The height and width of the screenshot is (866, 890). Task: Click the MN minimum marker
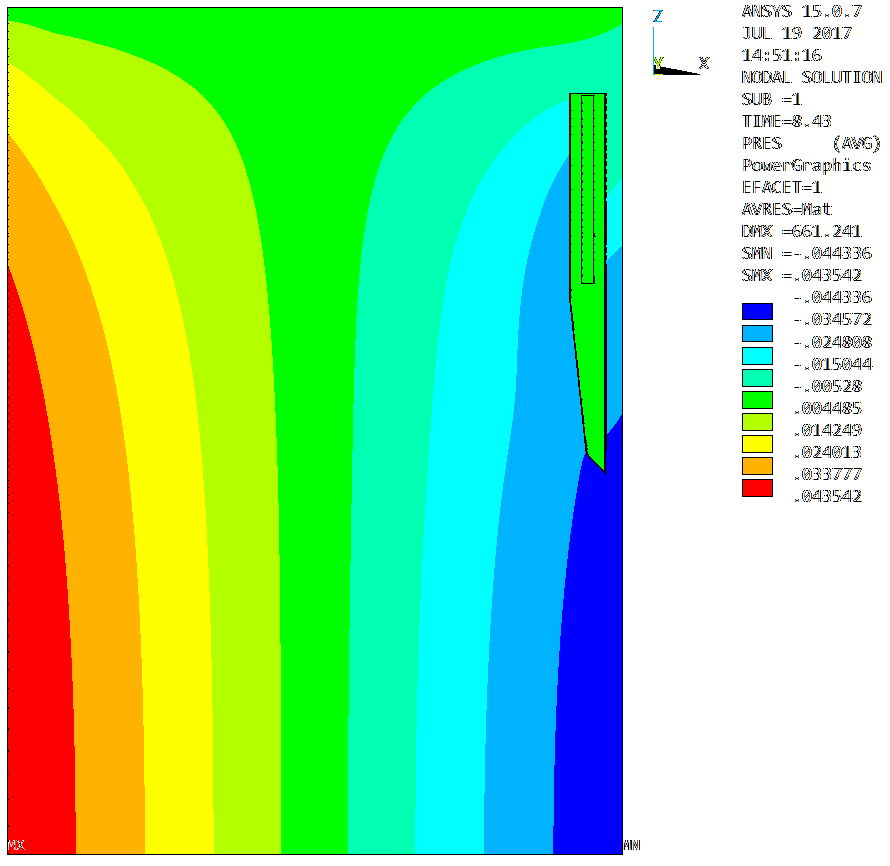coord(631,846)
